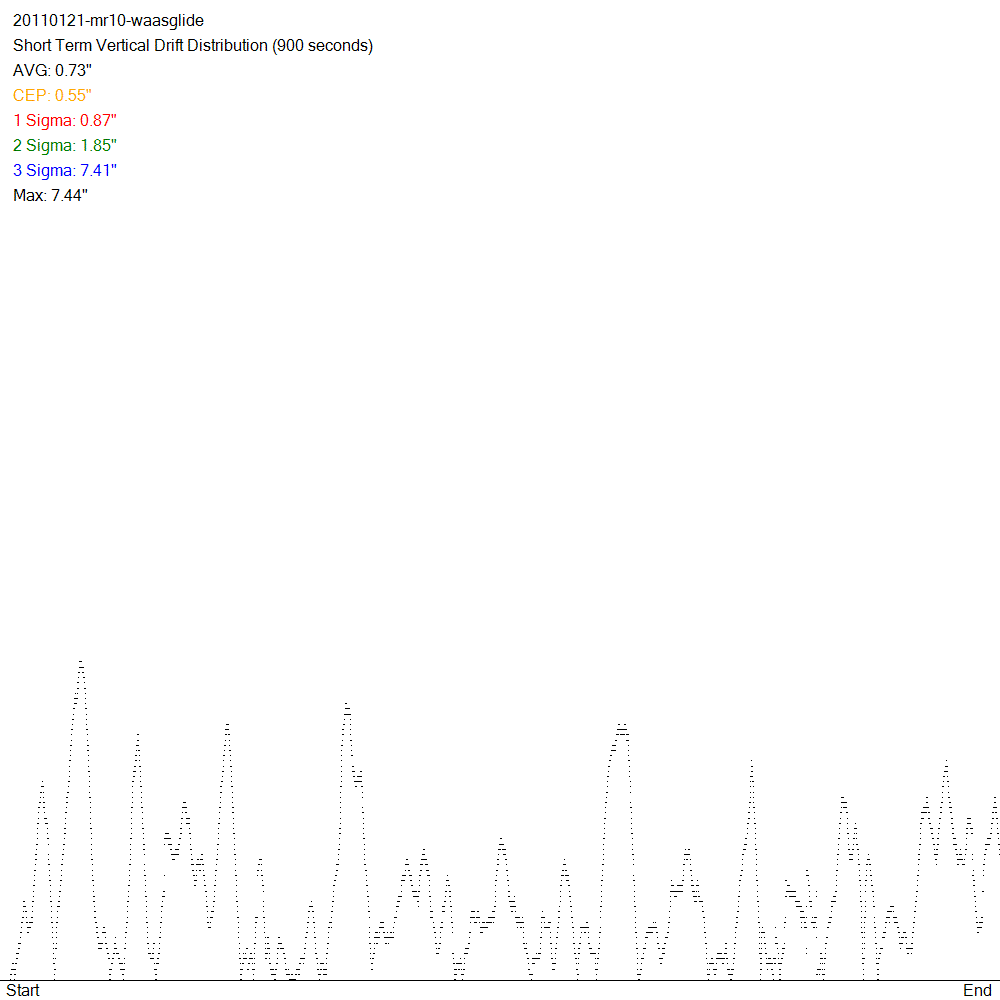Select the Short Term Vertical Drift Distribution subtitle

[x=192, y=46]
